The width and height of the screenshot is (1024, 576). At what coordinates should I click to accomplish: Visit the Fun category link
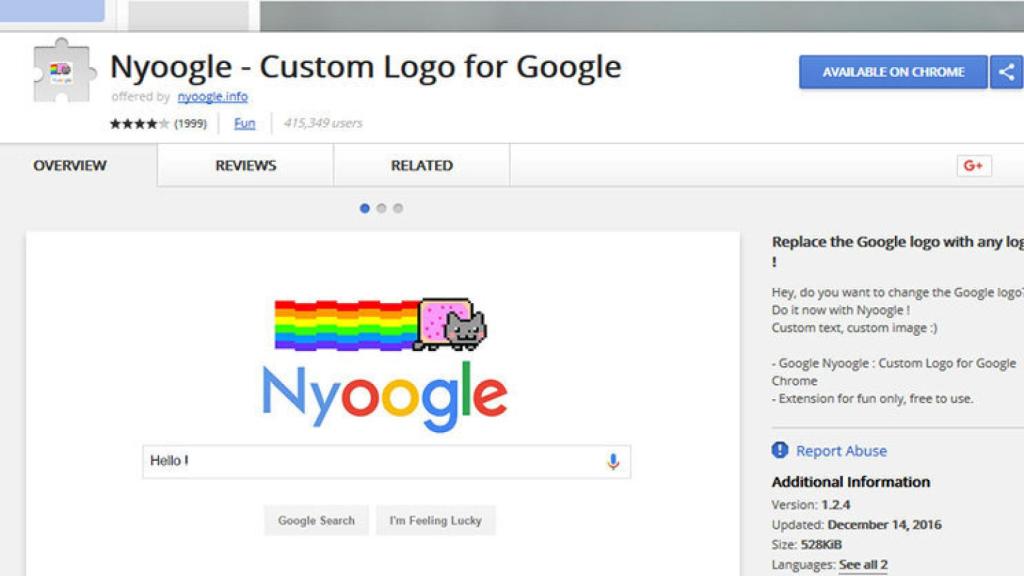click(244, 123)
